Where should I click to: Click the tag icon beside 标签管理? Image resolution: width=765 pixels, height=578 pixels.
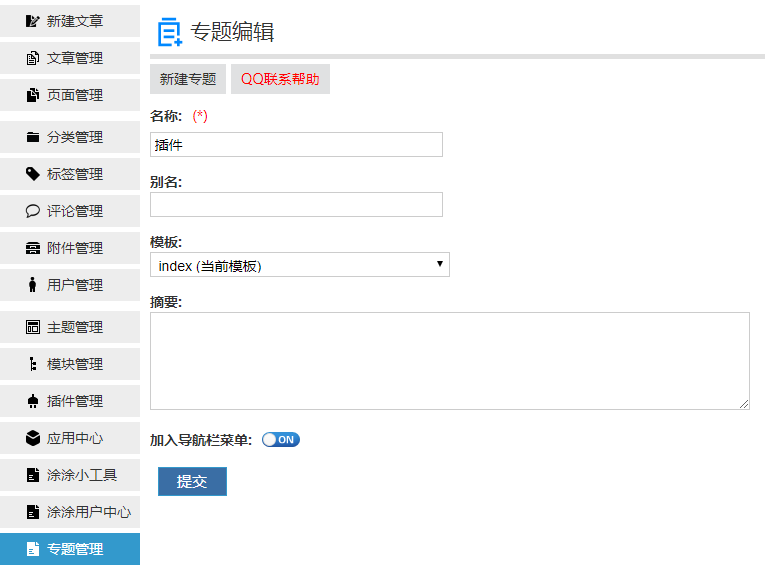coord(32,174)
